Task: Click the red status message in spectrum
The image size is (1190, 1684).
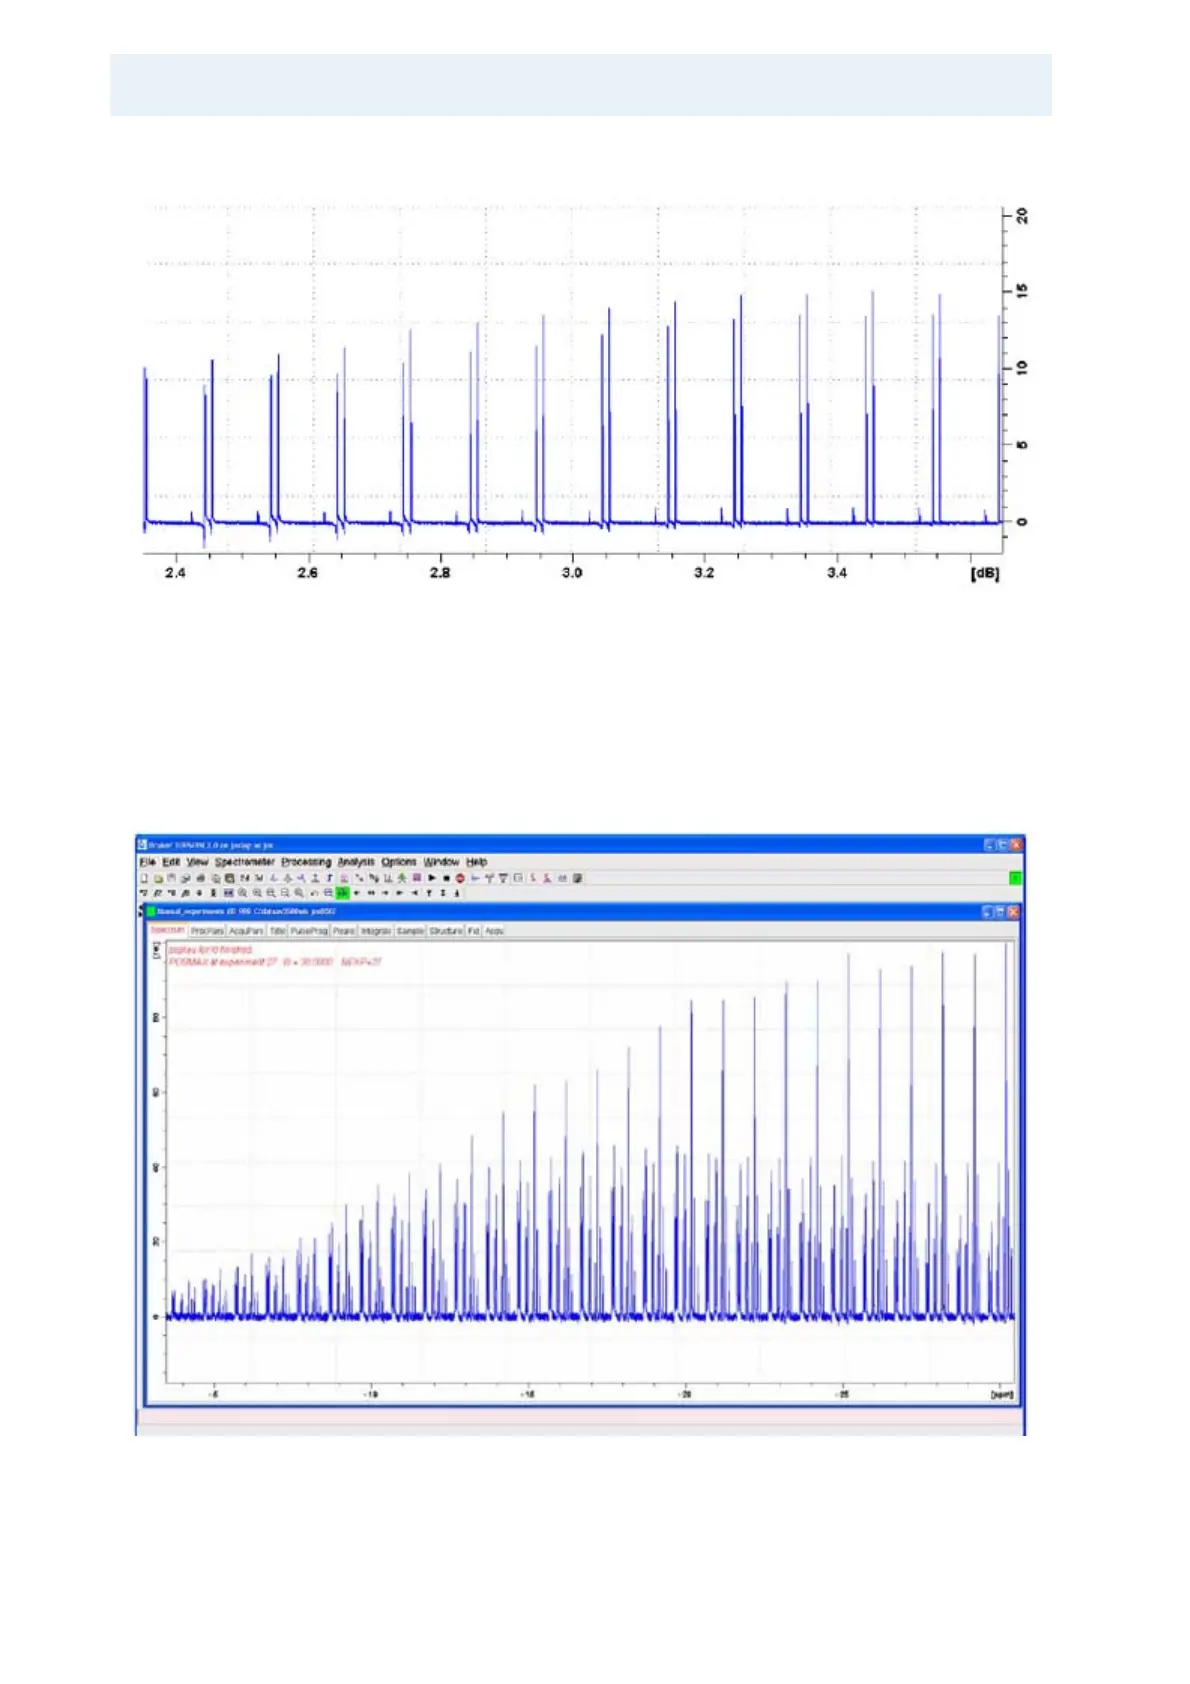Action: click(x=275, y=956)
